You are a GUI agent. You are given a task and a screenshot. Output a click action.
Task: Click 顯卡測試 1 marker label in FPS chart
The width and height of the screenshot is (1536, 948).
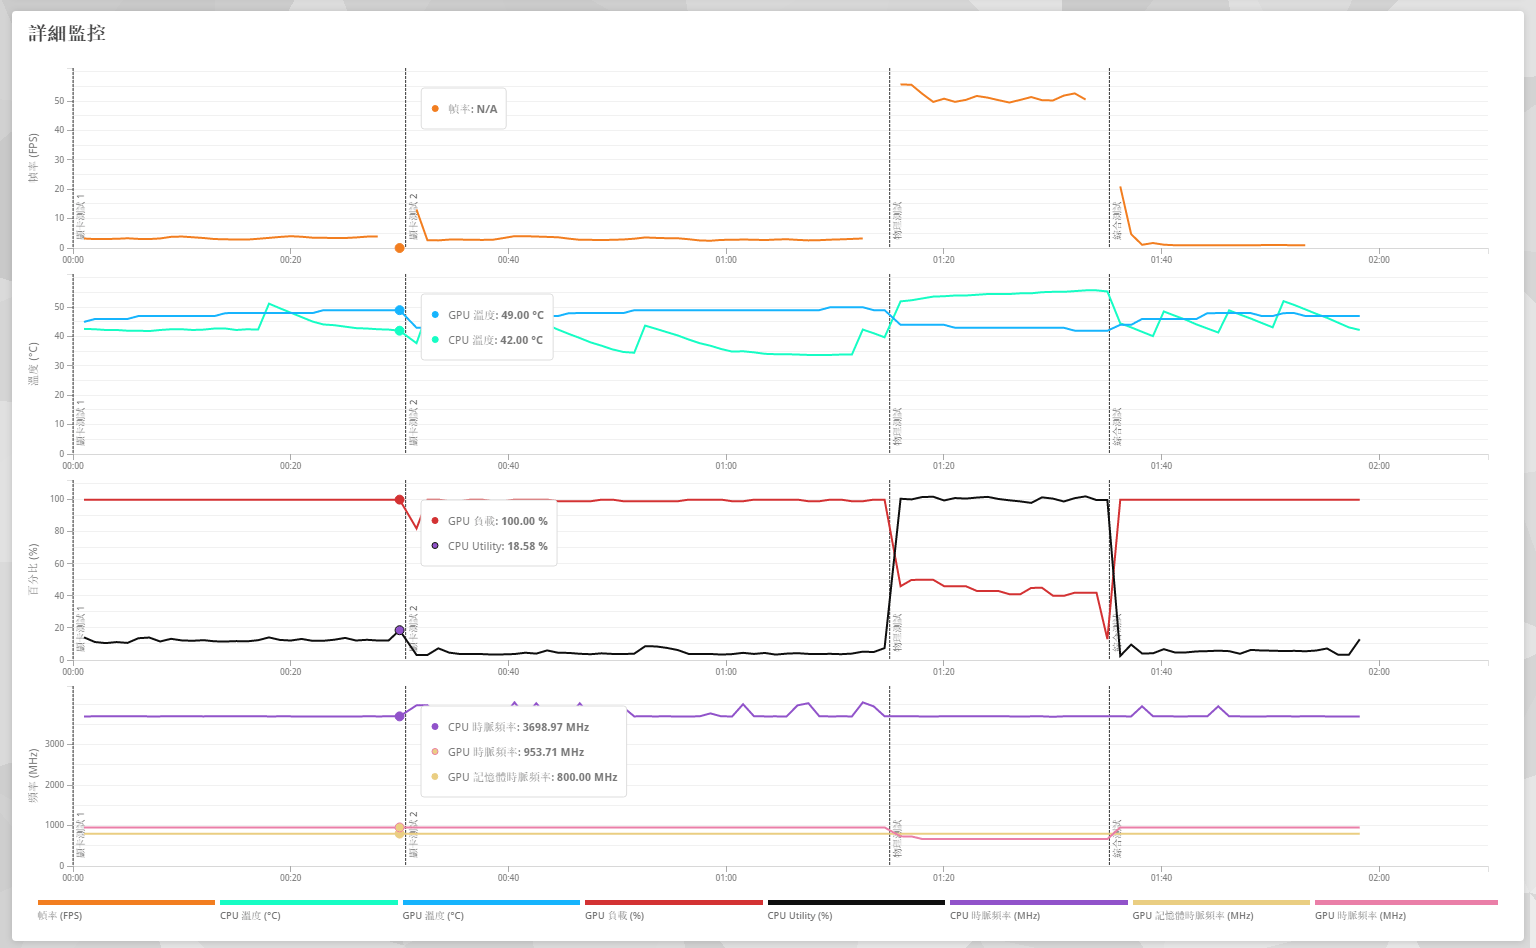coord(81,220)
